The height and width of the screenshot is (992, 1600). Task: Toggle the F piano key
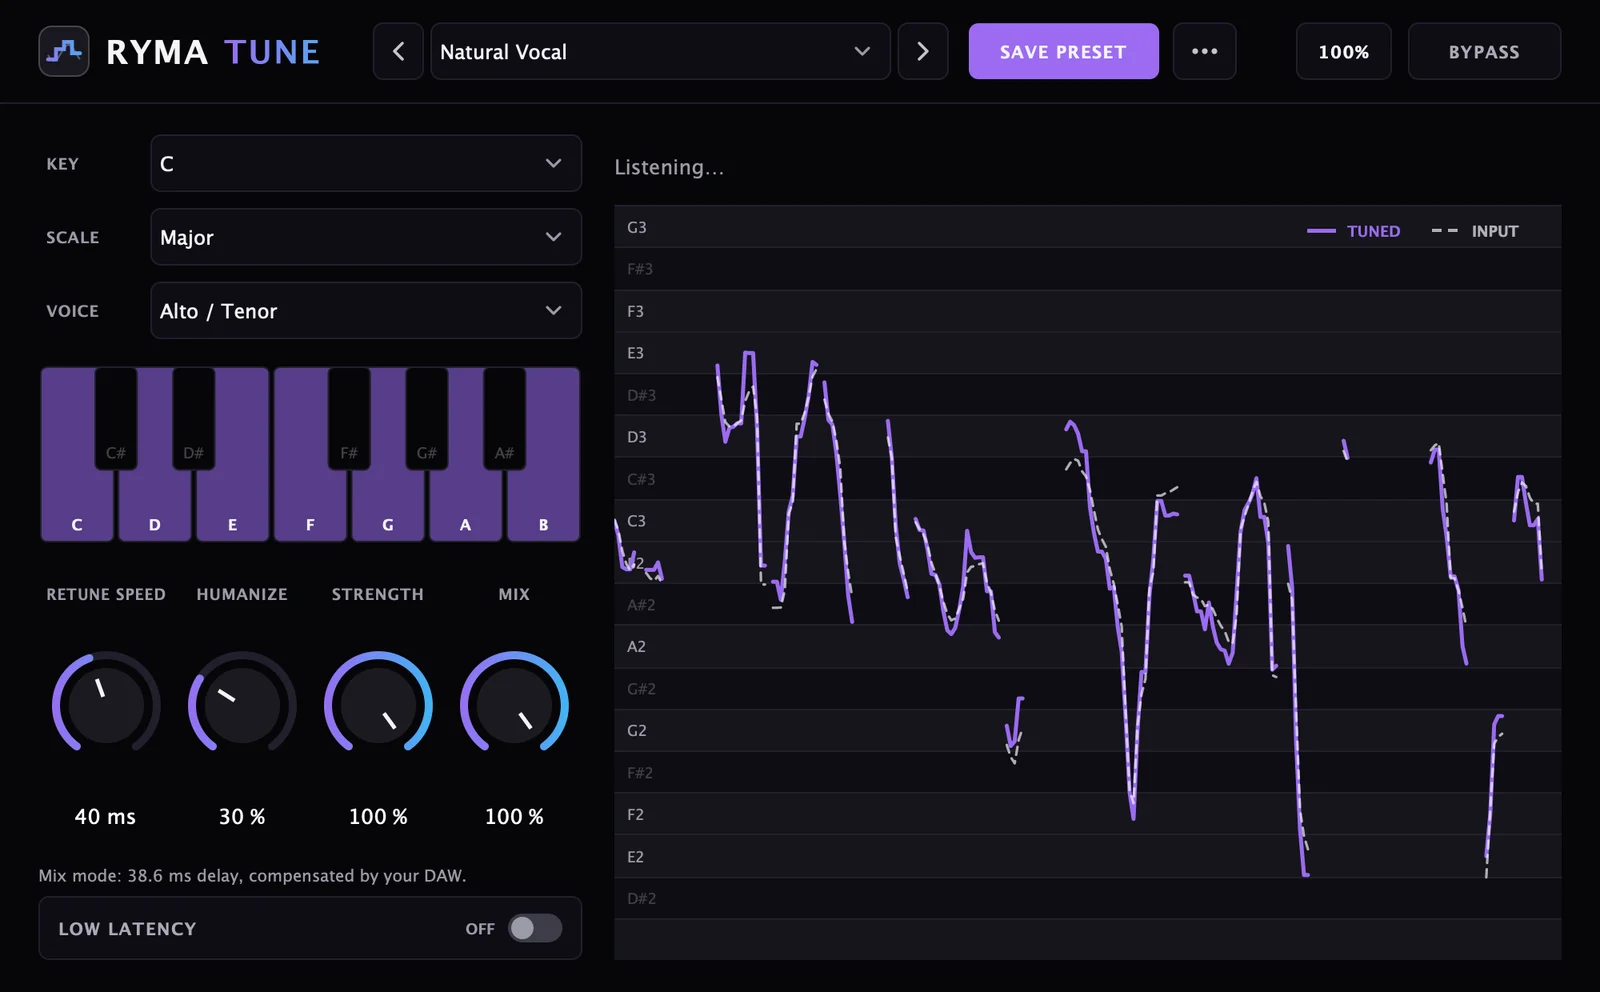coord(310,507)
